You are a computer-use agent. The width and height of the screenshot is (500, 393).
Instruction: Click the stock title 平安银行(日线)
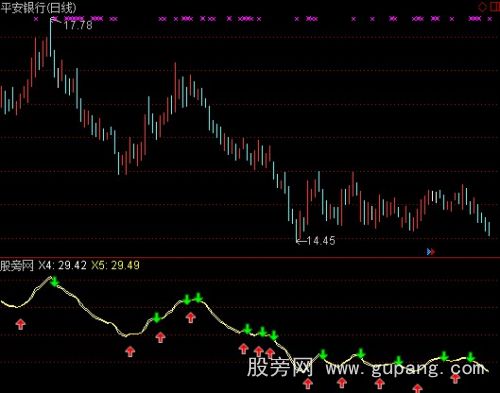(x=39, y=8)
